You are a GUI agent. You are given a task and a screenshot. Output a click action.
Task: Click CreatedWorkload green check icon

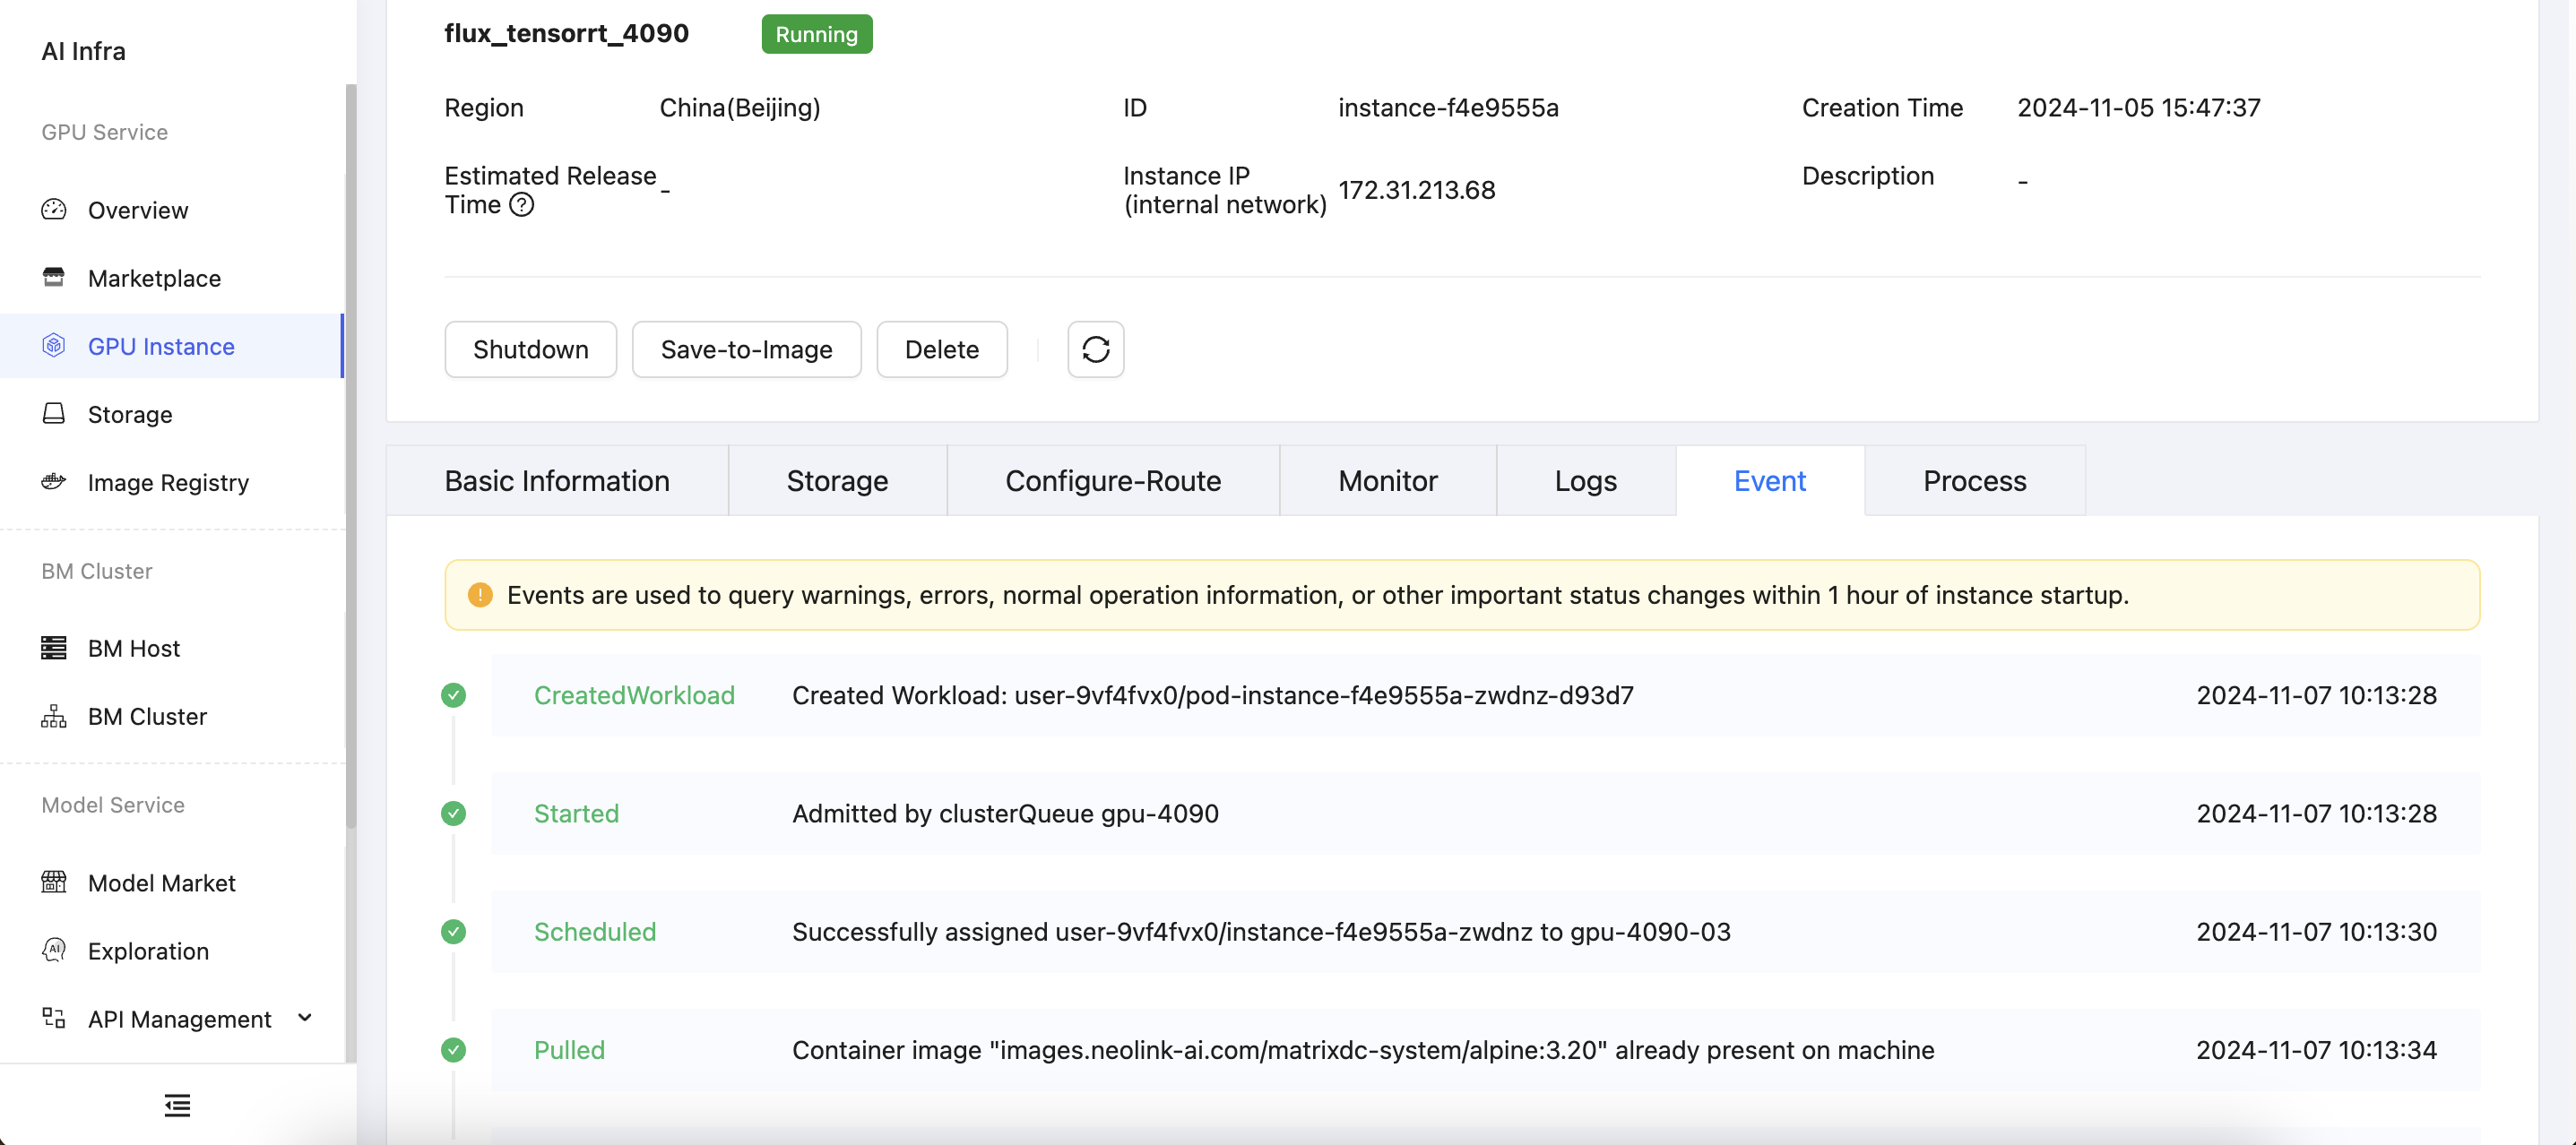(453, 695)
